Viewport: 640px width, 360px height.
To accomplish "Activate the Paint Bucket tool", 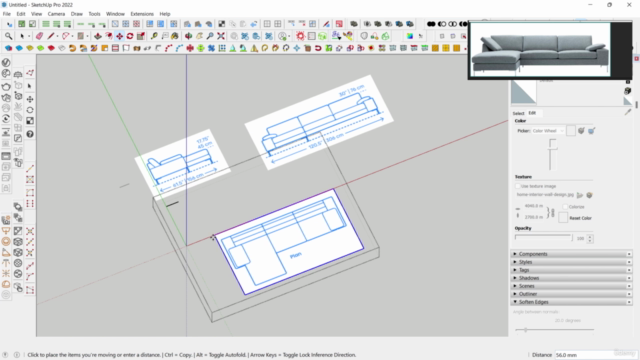I will coord(175,36).
